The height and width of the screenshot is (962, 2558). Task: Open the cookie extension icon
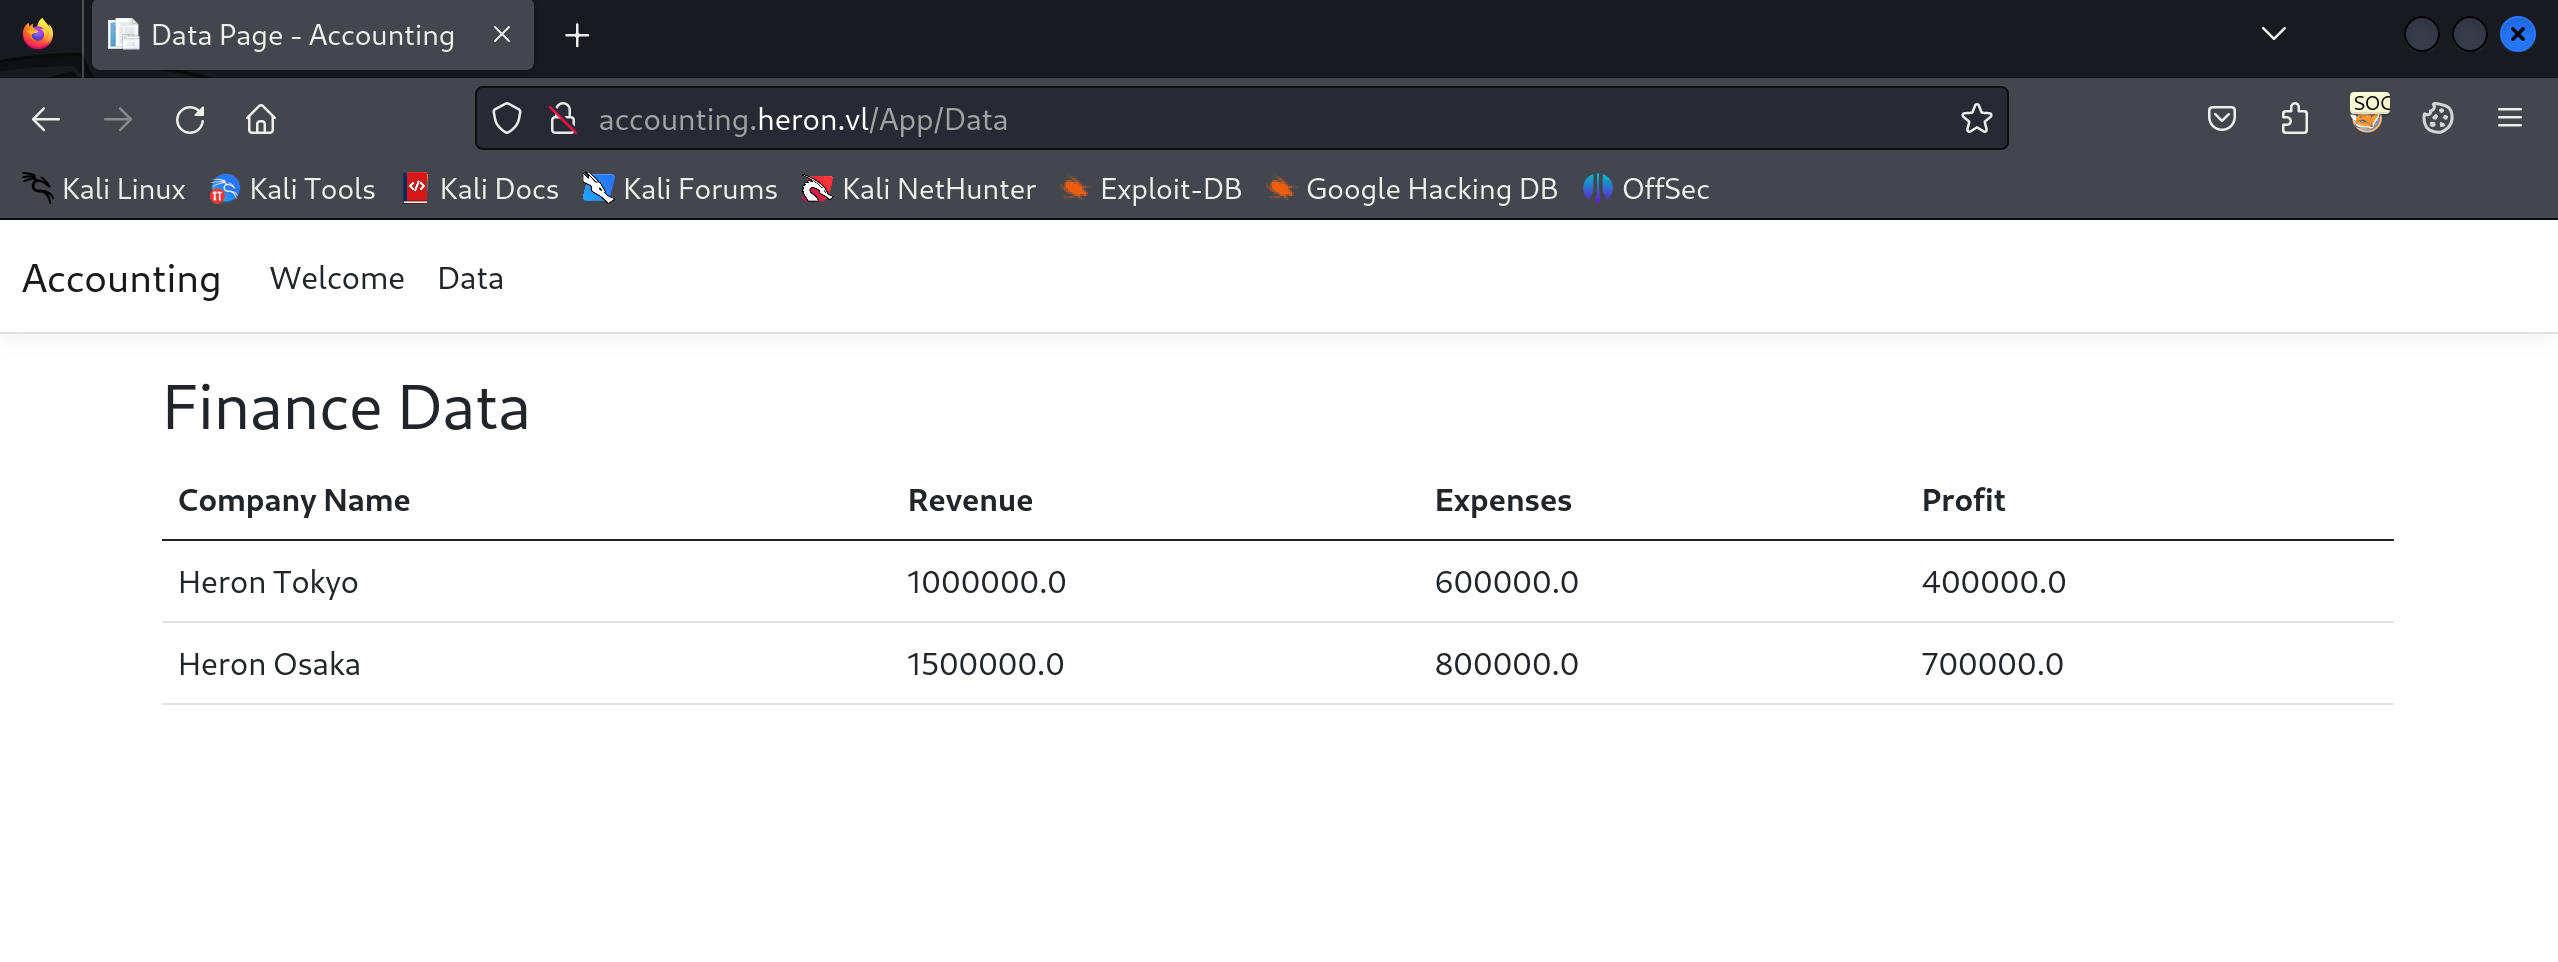coord(2437,119)
